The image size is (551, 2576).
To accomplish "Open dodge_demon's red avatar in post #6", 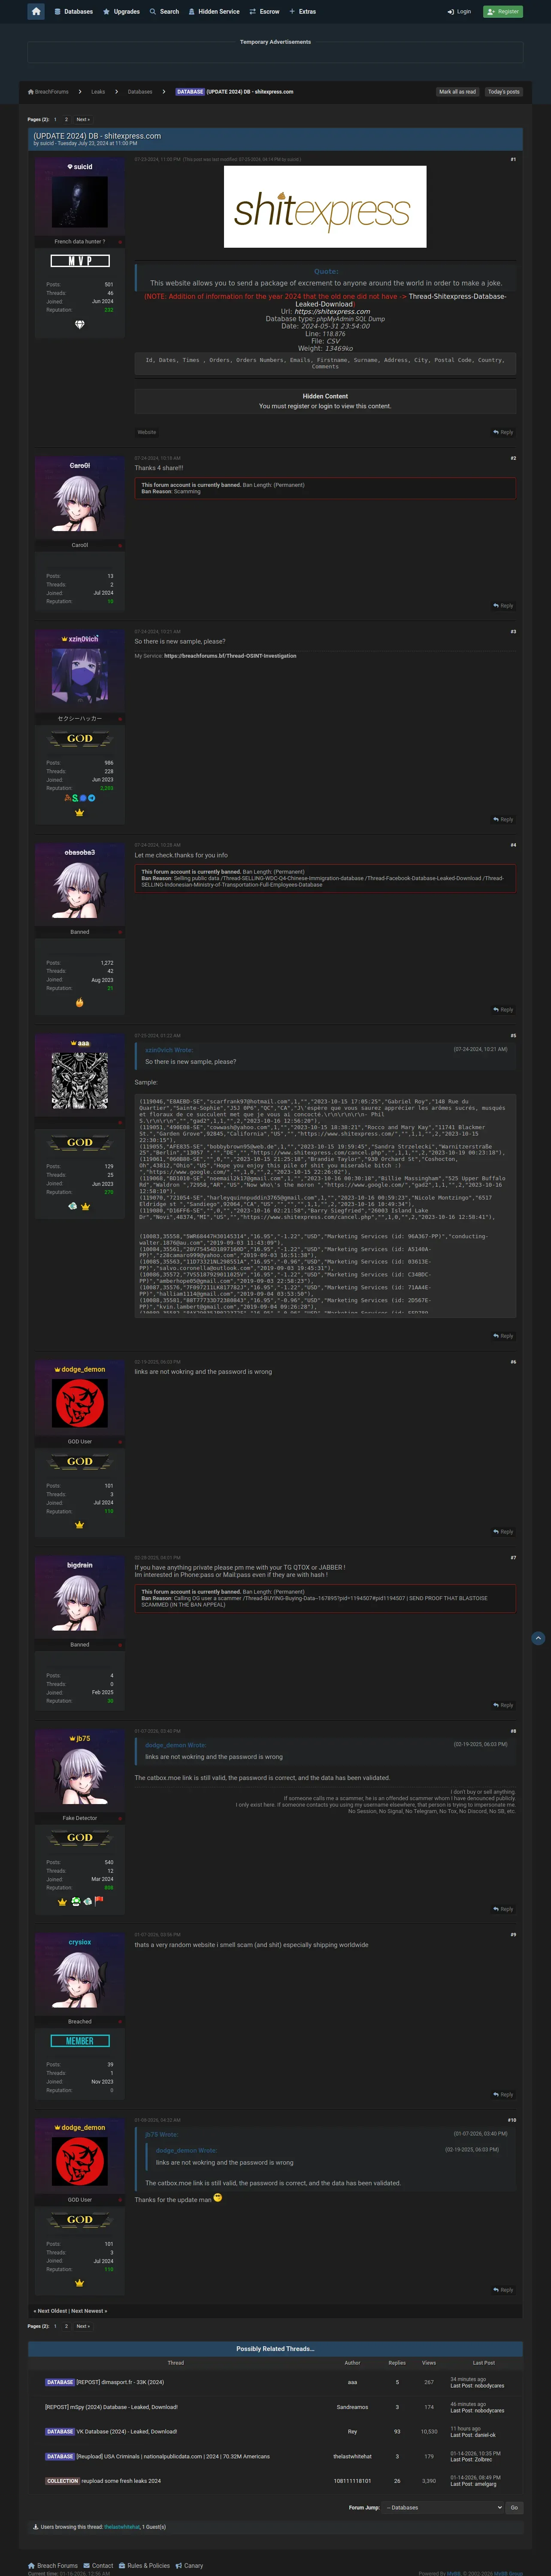I will (x=80, y=1404).
